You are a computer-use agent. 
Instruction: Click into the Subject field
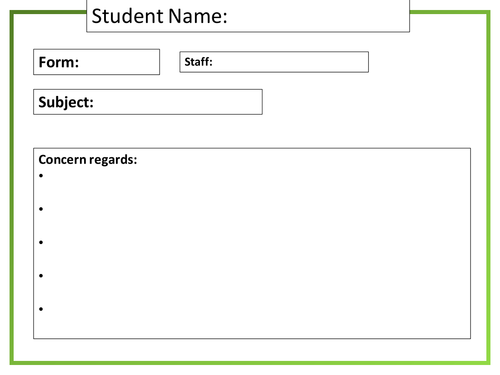(x=148, y=102)
